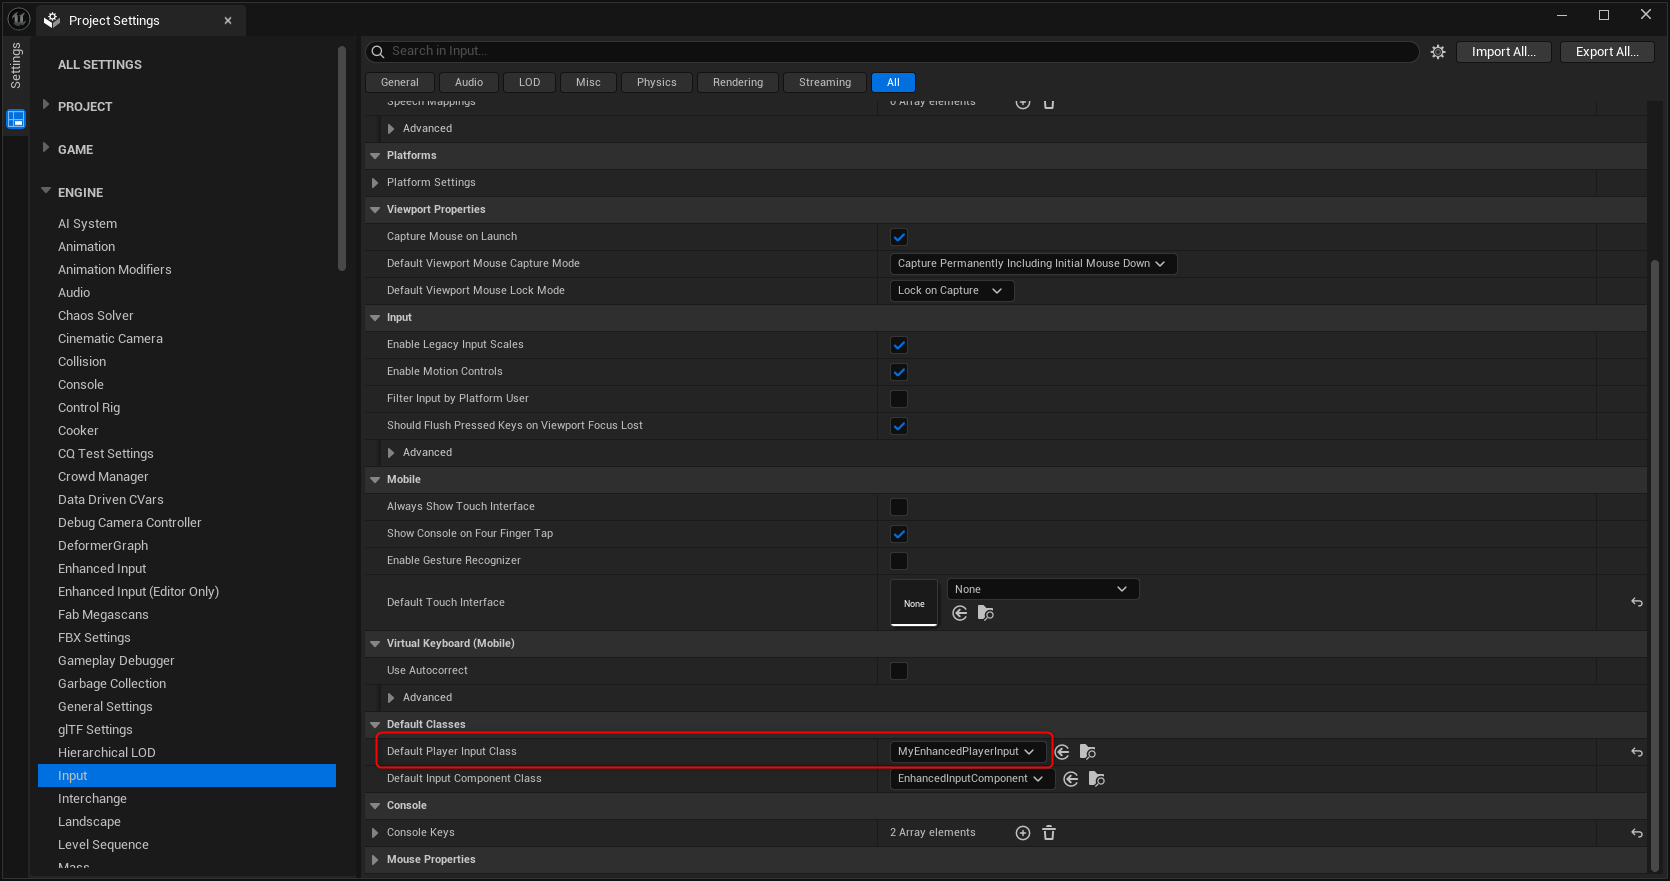Enable Use Autocorrect checkbox
The height and width of the screenshot is (881, 1670).
click(899, 671)
